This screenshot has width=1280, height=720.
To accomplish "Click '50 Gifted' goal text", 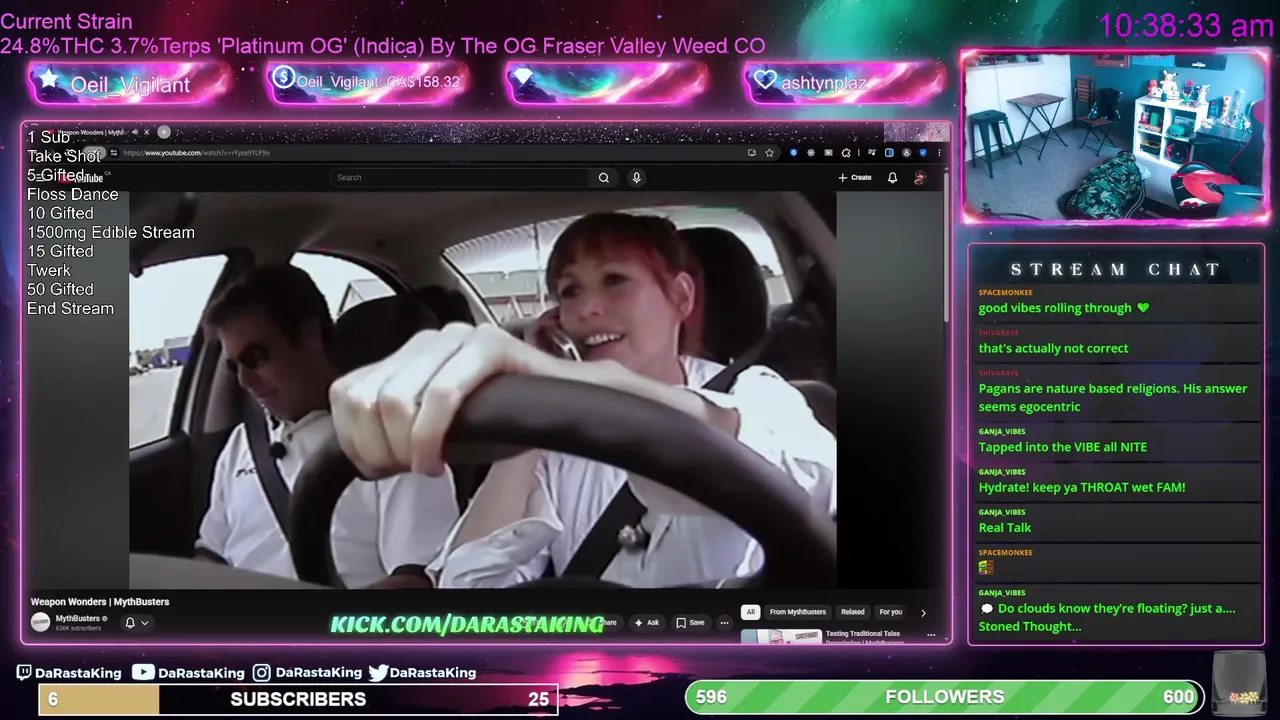I will click(x=60, y=289).
